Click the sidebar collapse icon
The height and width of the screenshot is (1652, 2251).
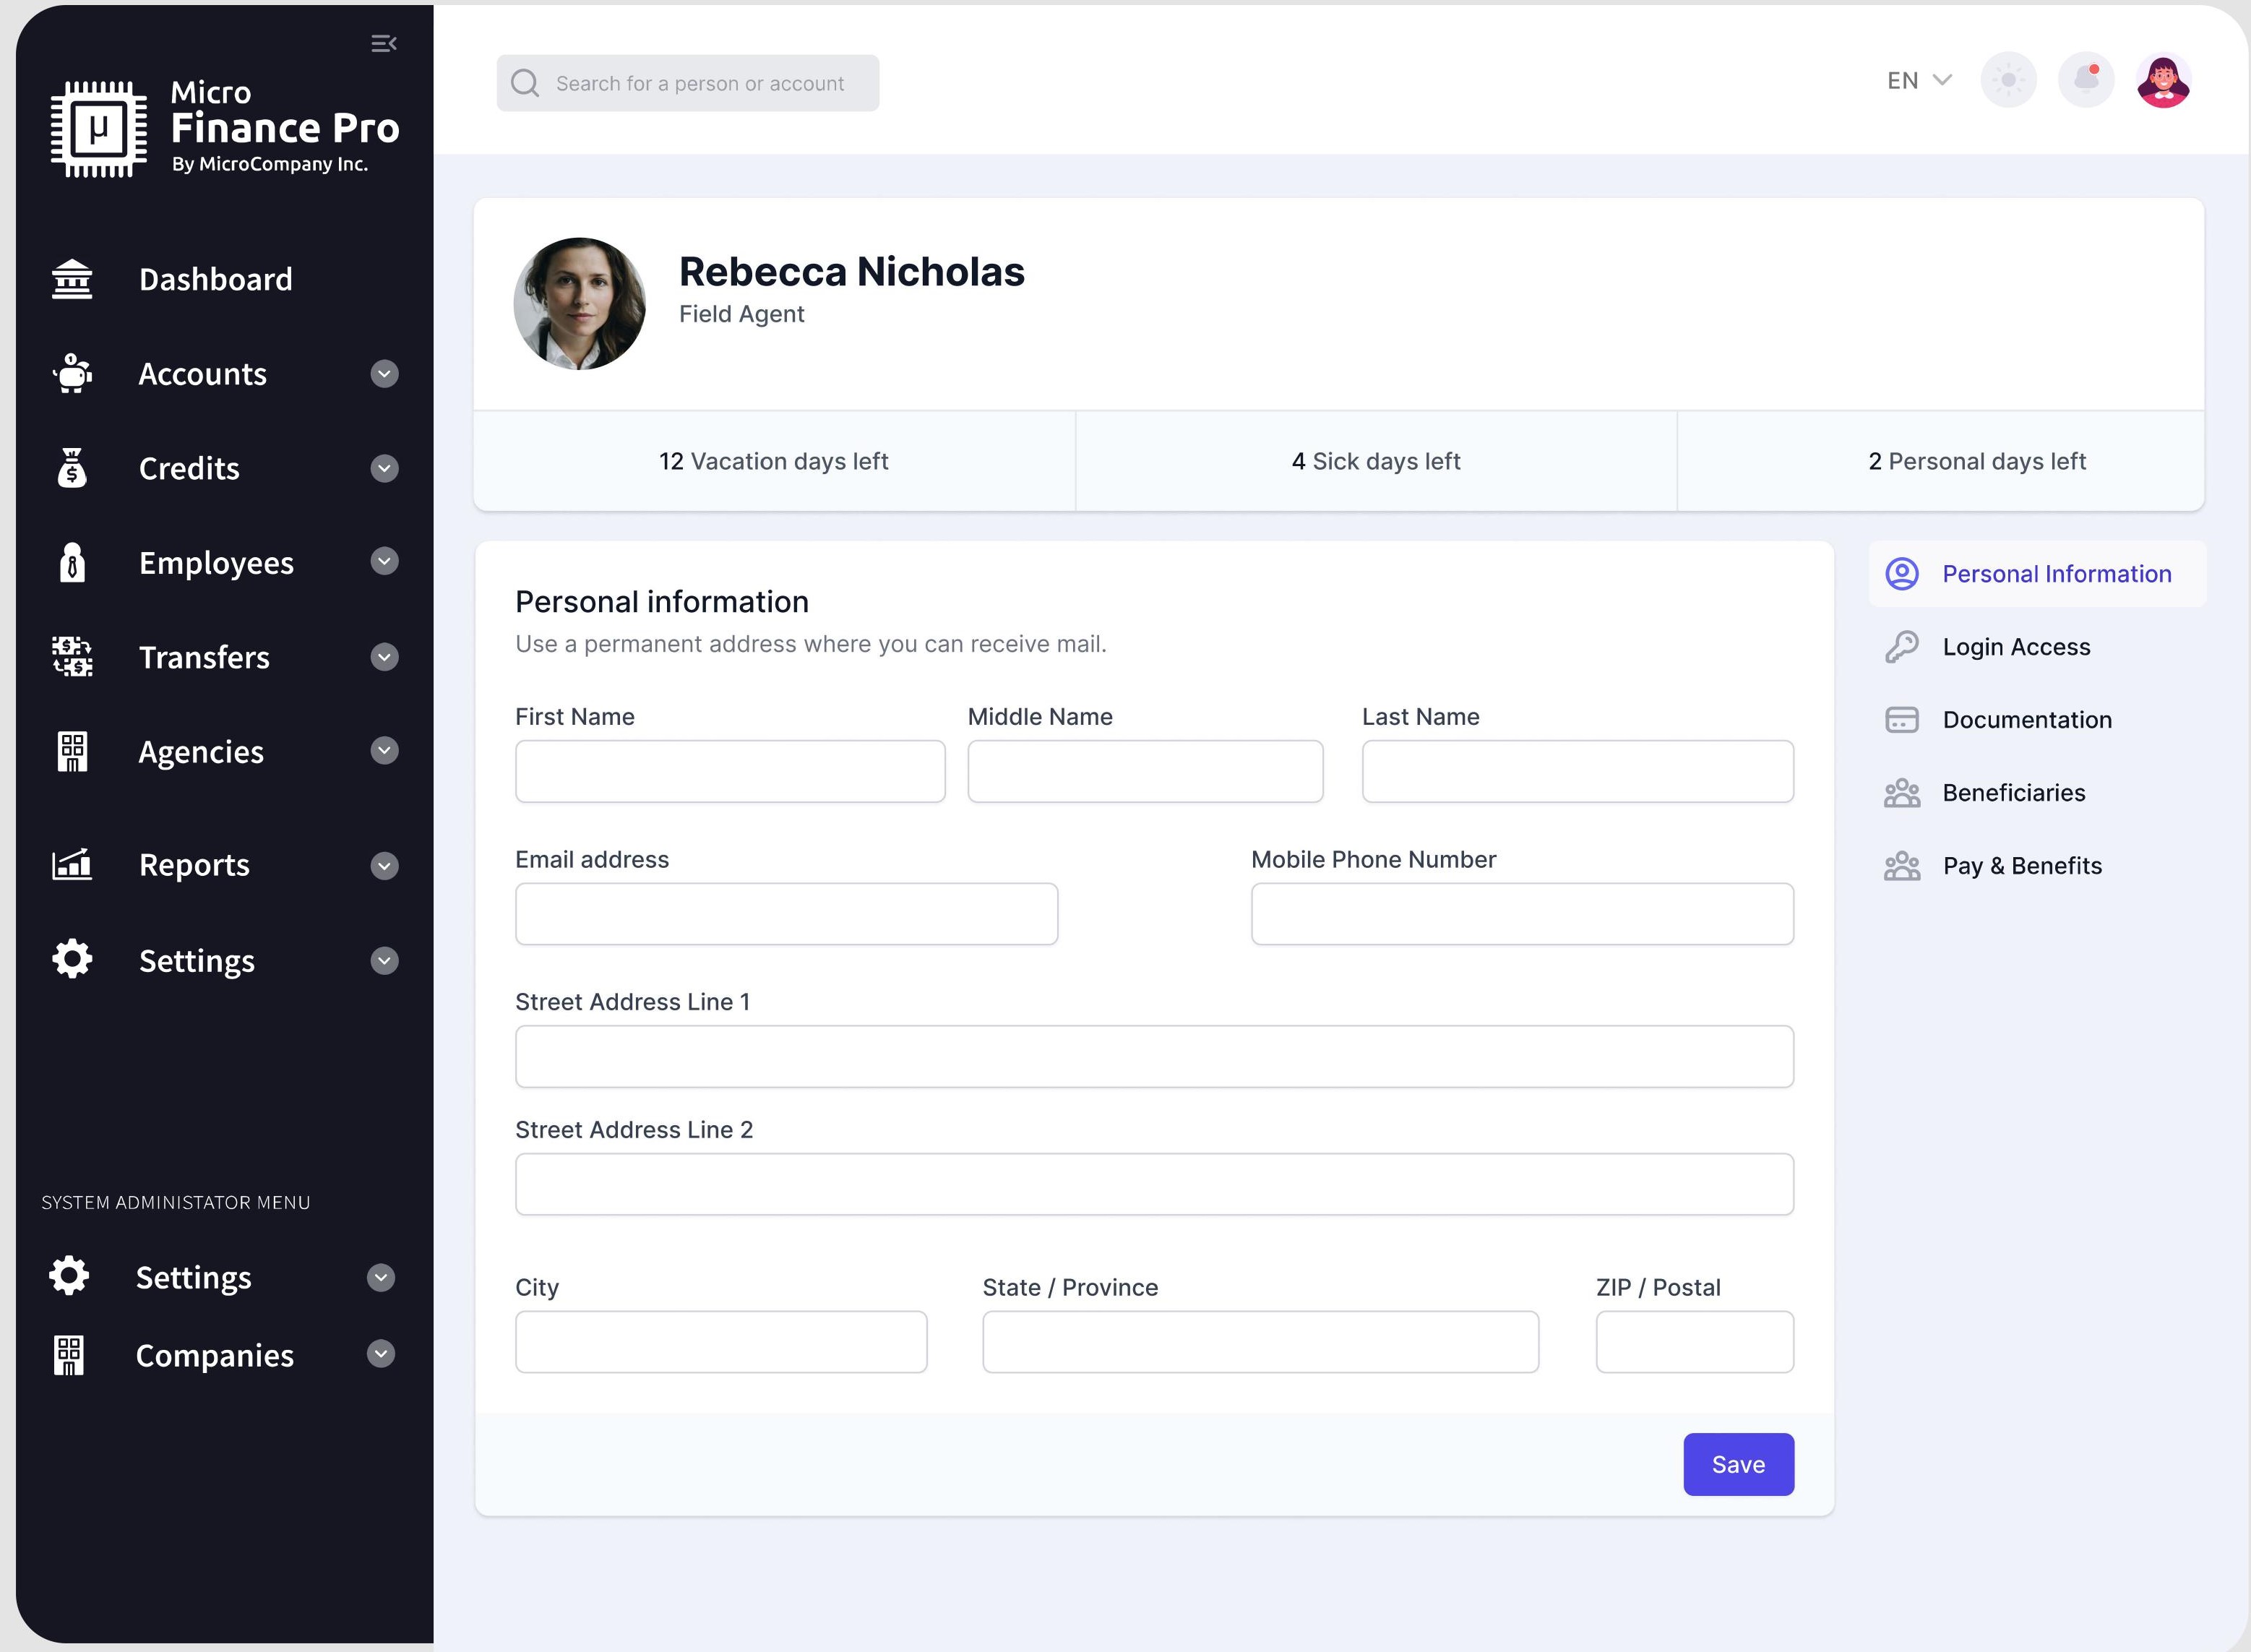pos(384,43)
